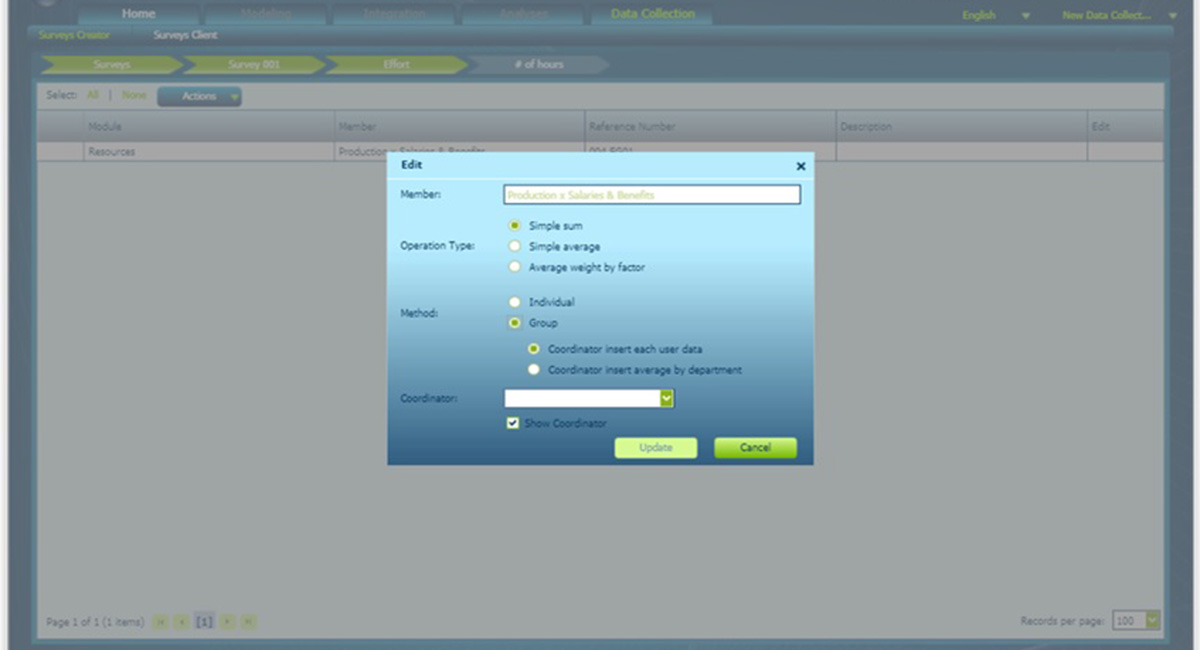The height and width of the screenshot is (650, 1200).
Task: Uncheck the Show Coordinator checkbox
Action: pos(513,423)
